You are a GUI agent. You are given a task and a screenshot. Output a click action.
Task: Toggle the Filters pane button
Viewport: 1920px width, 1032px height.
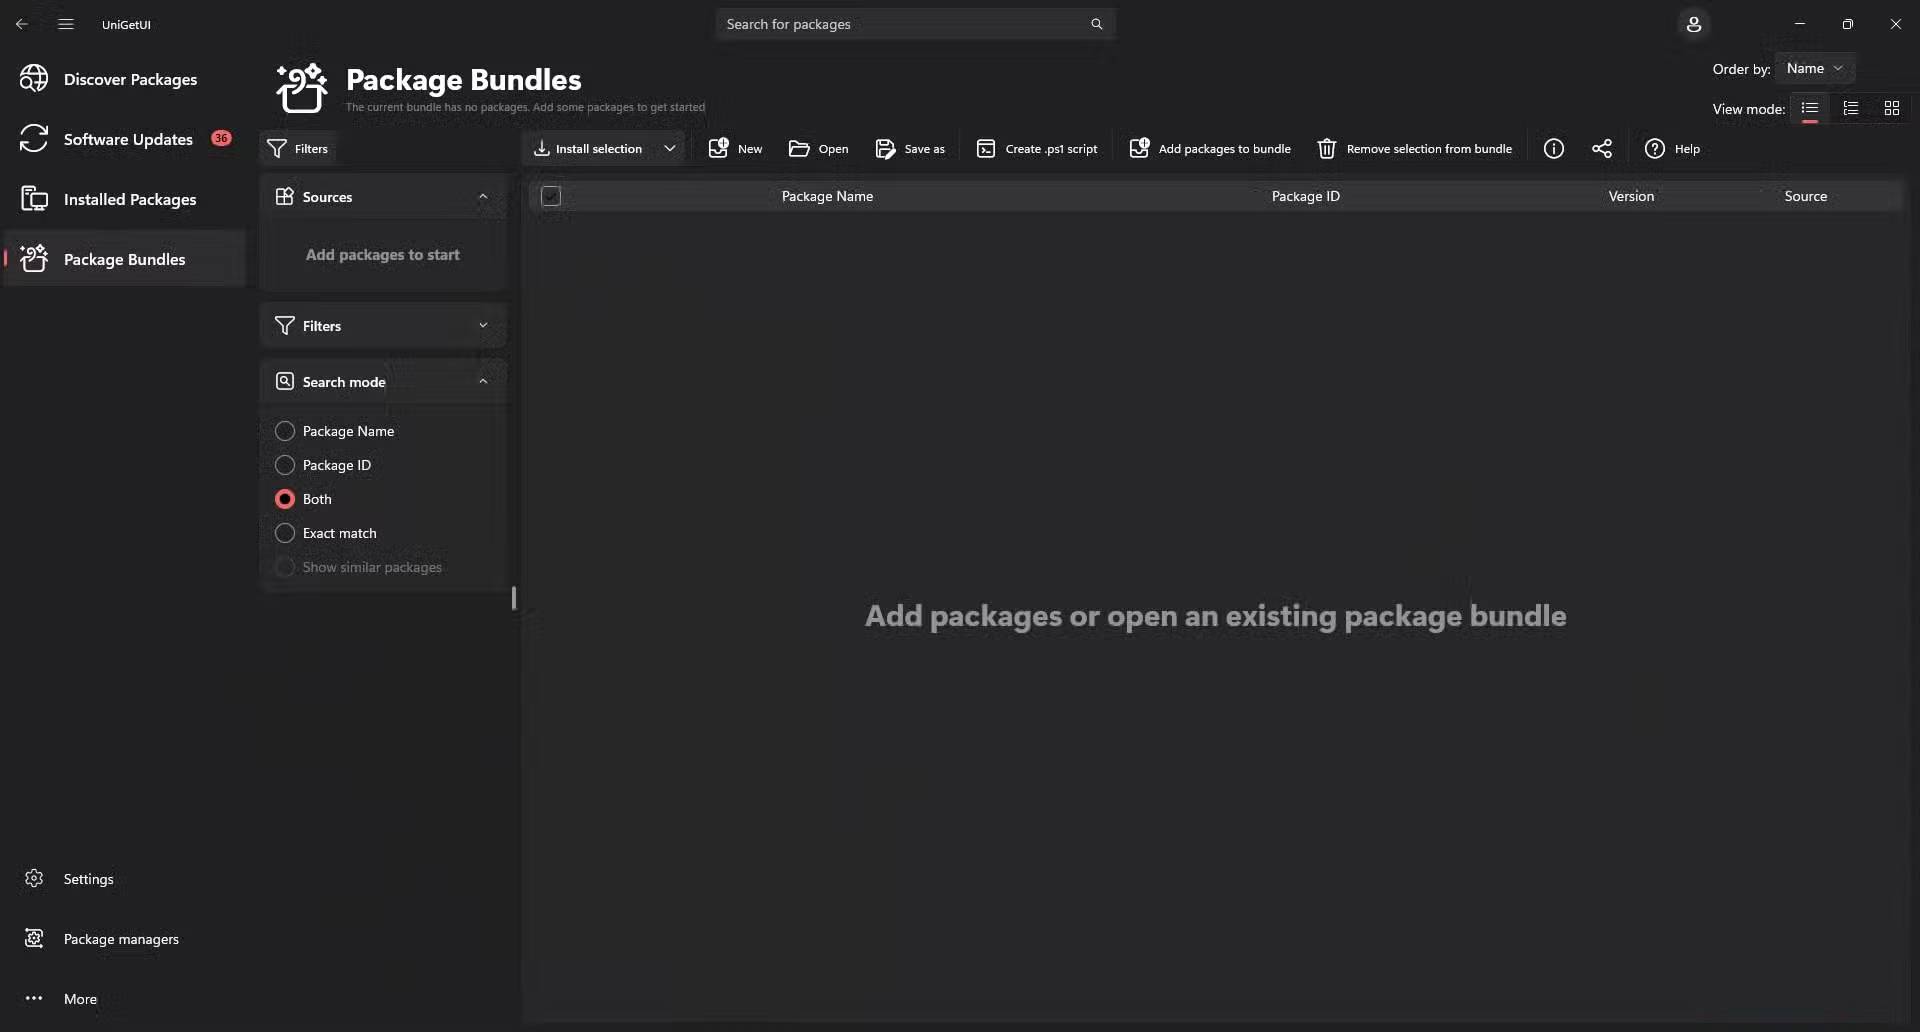coord(299,149)
